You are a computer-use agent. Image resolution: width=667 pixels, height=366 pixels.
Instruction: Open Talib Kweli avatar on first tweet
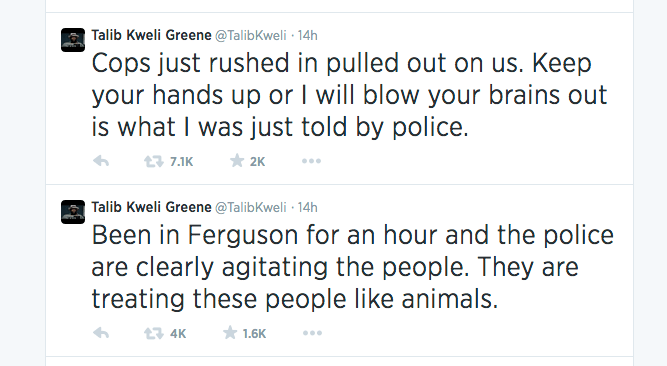pos(73,40)
